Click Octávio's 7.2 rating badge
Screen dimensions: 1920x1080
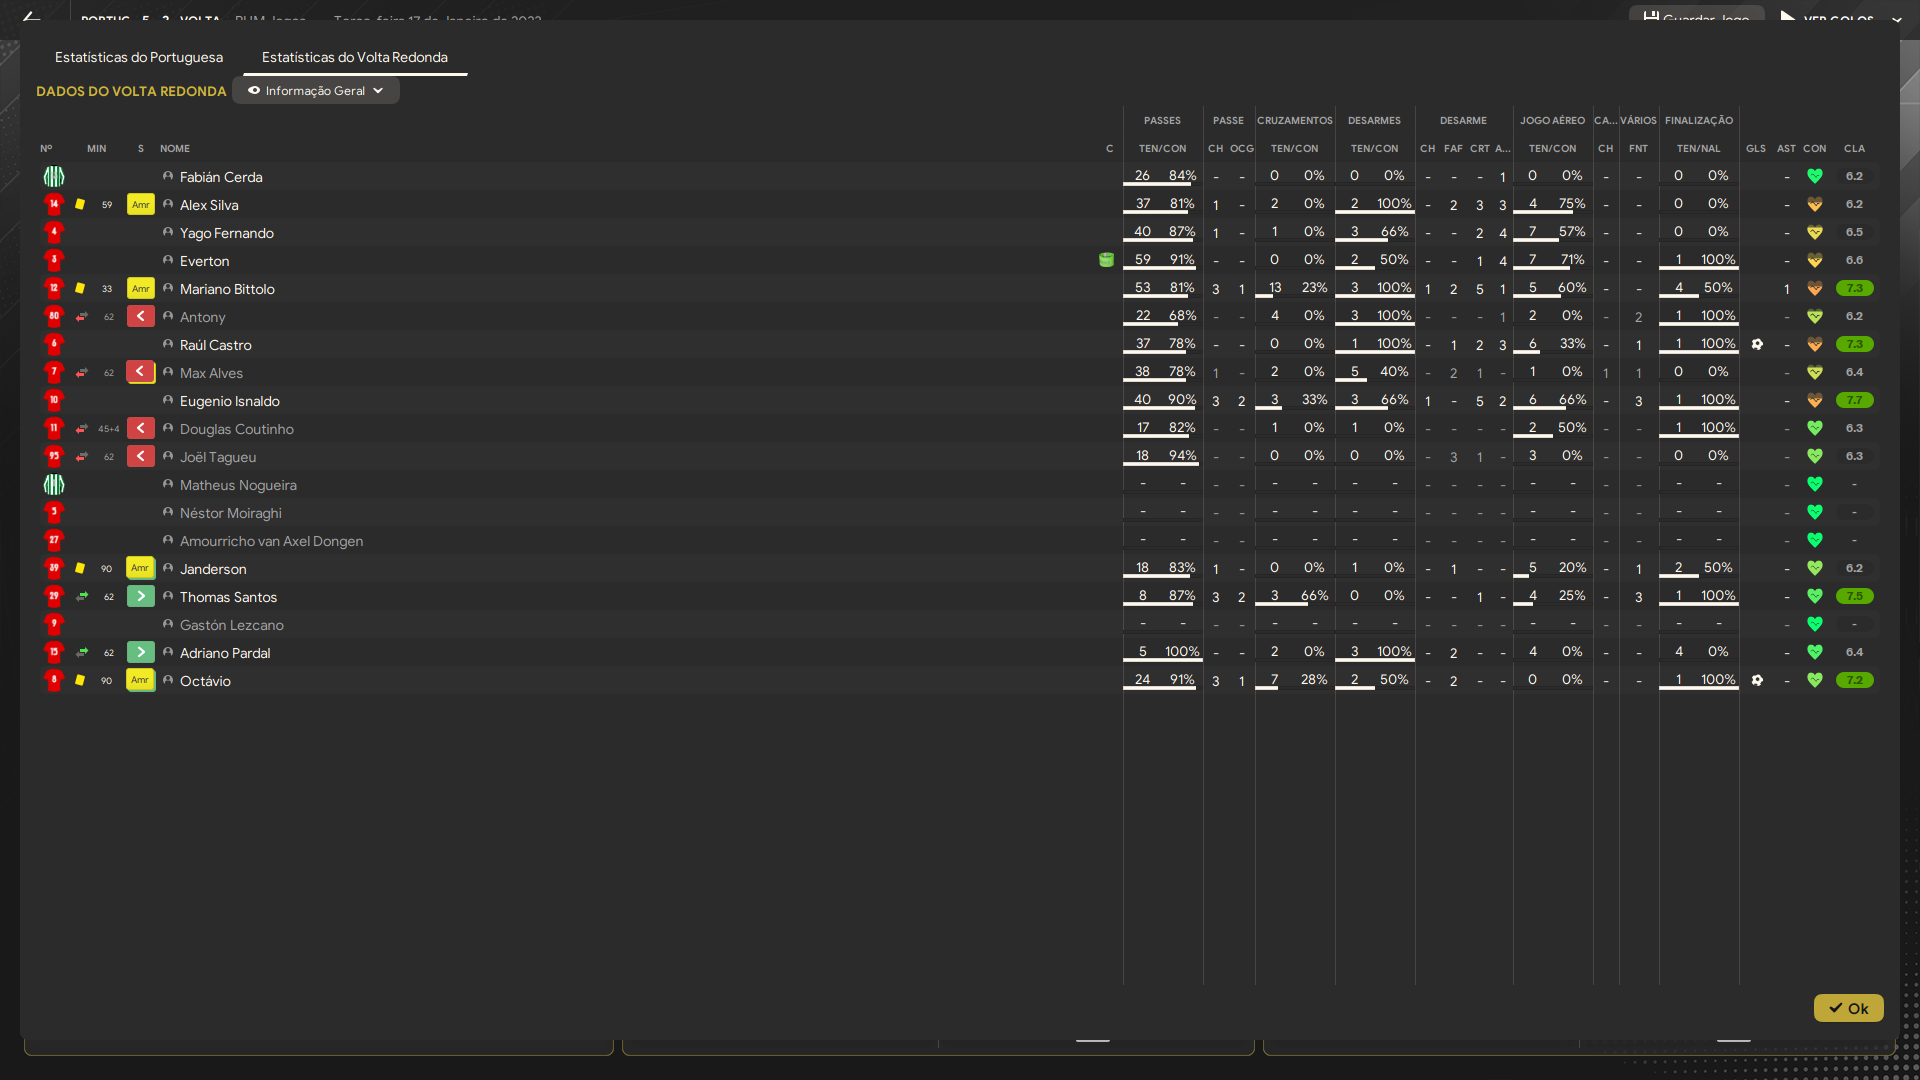pos(1855,680)
